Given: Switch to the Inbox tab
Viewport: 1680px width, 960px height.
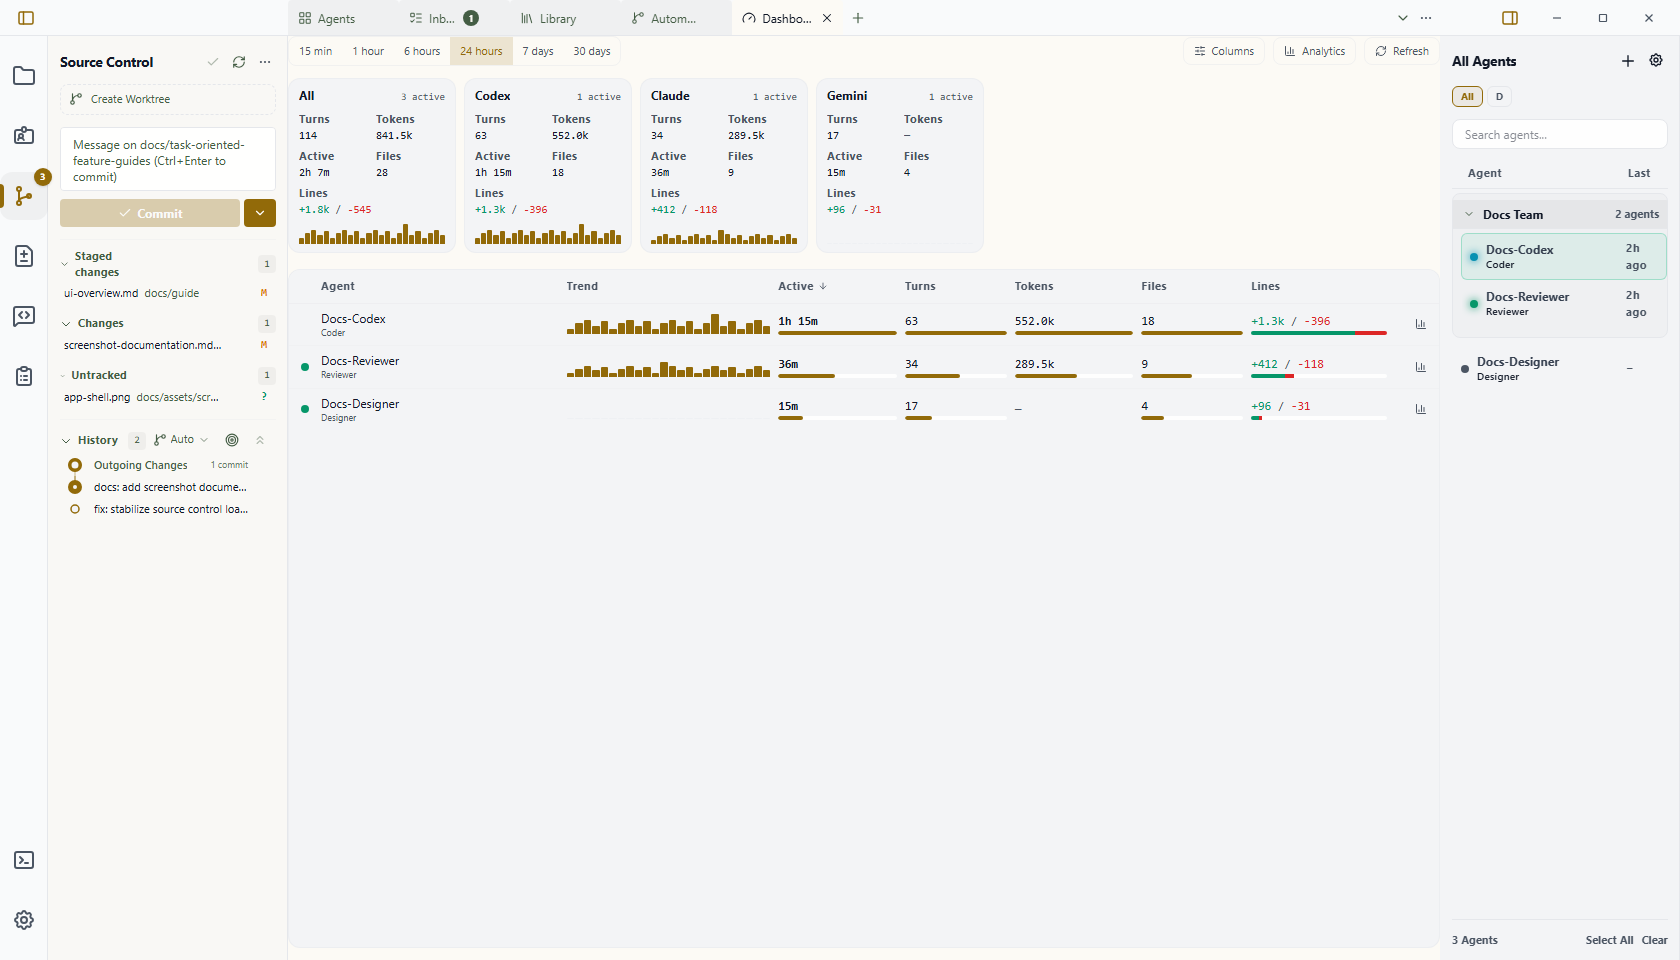Looking at the screenshot, I should click(444, 18).
